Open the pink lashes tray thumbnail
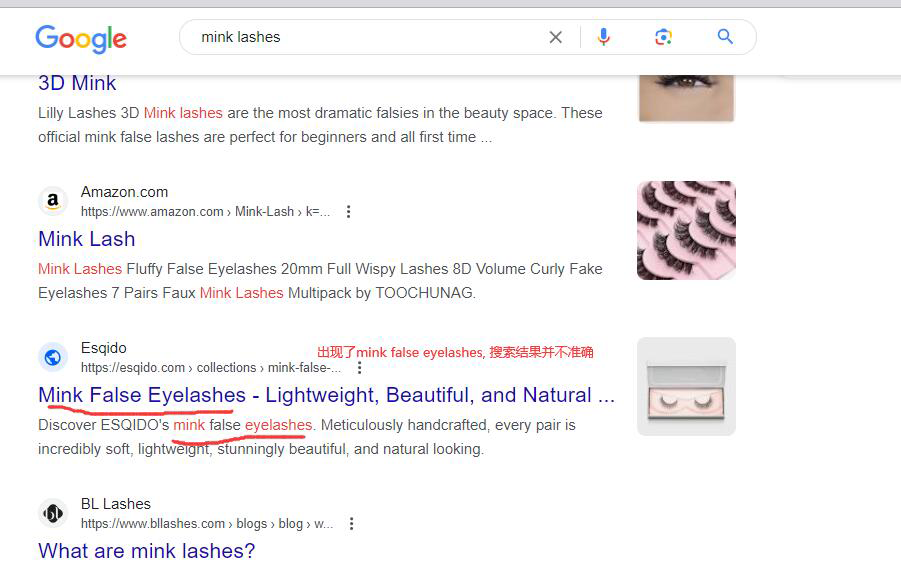The image size is (901, 572). (x=686, y=231)
